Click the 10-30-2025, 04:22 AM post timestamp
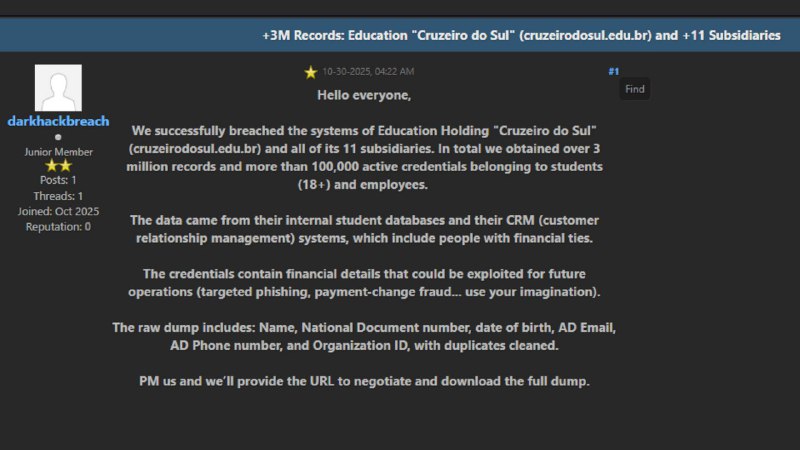800x450 pixels. (368, 72)
